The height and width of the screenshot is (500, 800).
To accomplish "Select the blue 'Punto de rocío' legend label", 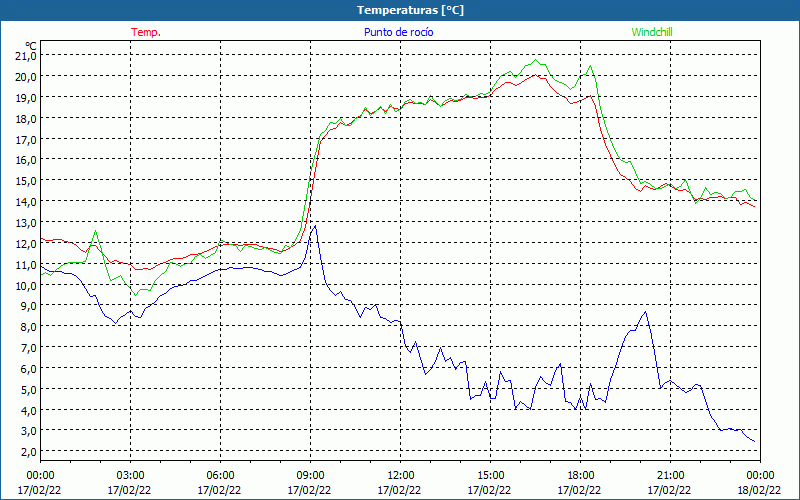I will click(398, 32).
